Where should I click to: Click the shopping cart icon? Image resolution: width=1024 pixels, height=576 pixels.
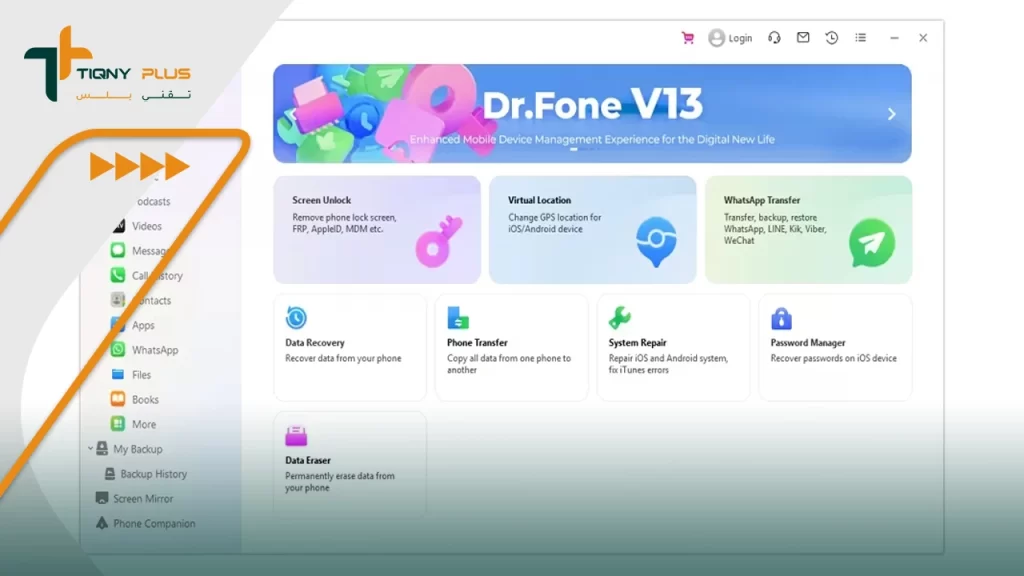click(x=687, y=38)
